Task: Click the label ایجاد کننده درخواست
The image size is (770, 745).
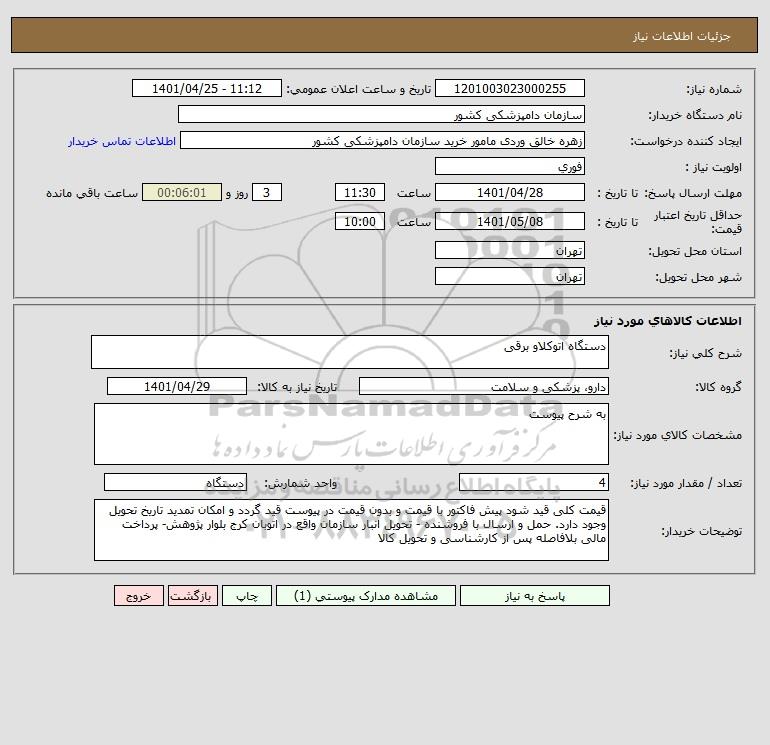Action: pos(686,141)
